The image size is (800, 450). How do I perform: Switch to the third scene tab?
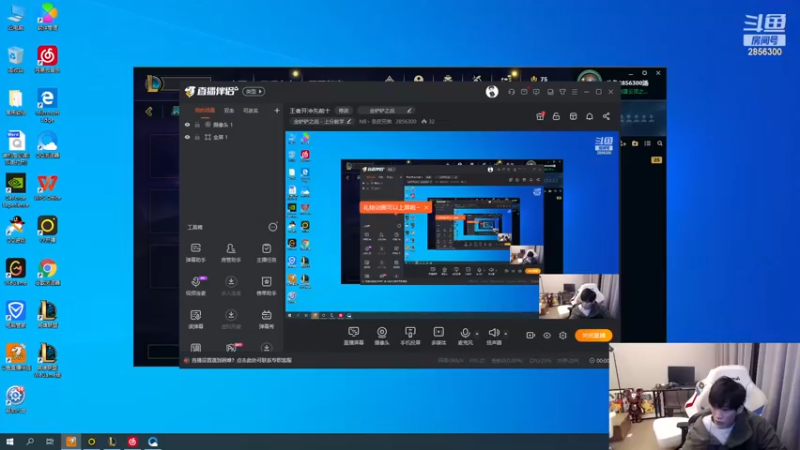(251, 110)
